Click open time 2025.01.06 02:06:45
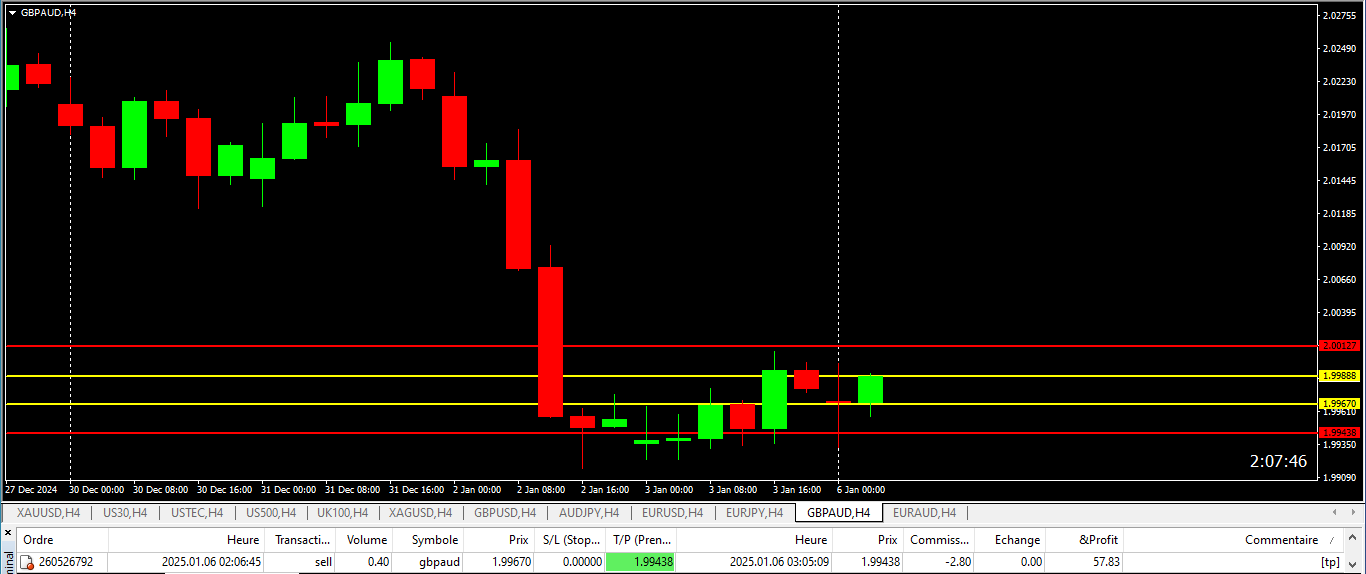The height and width of the screenshot is (574, 1366). 211,562
